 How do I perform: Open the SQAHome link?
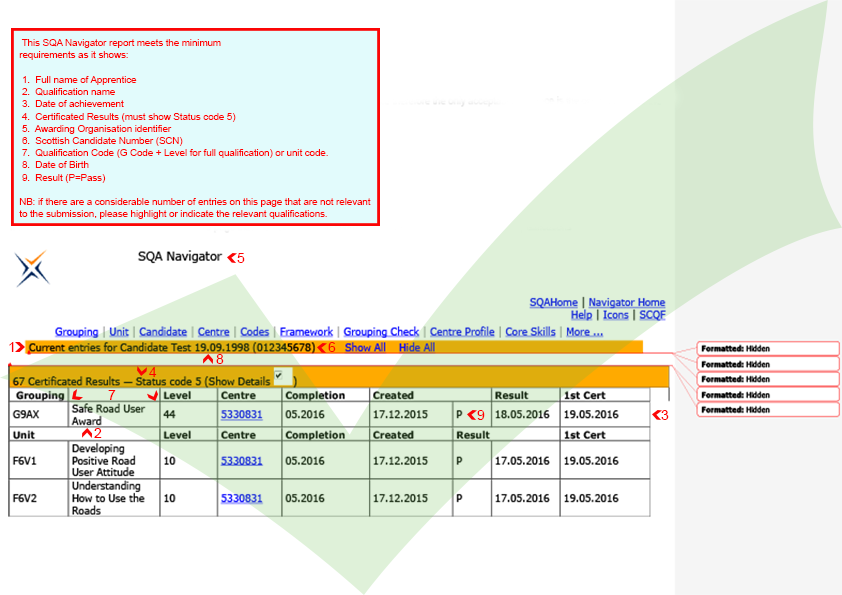(x=553, y=302)
